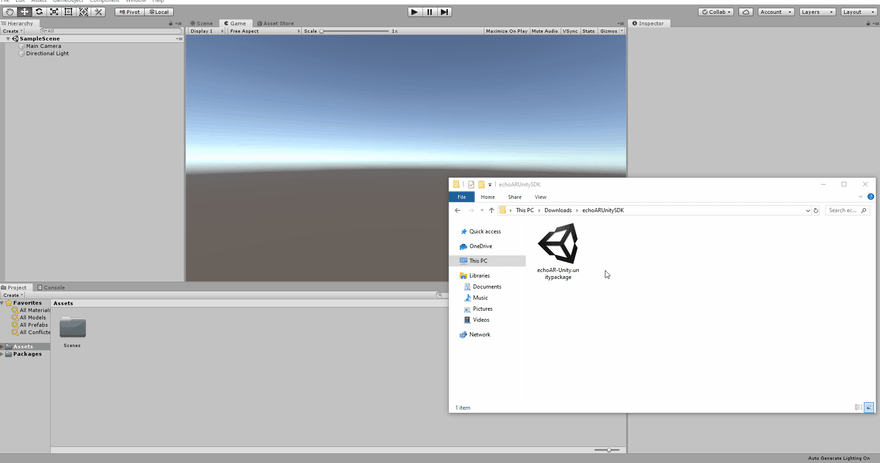880x463 pixels.
Task: Open the Account dropdown
Action: (776, 12)
